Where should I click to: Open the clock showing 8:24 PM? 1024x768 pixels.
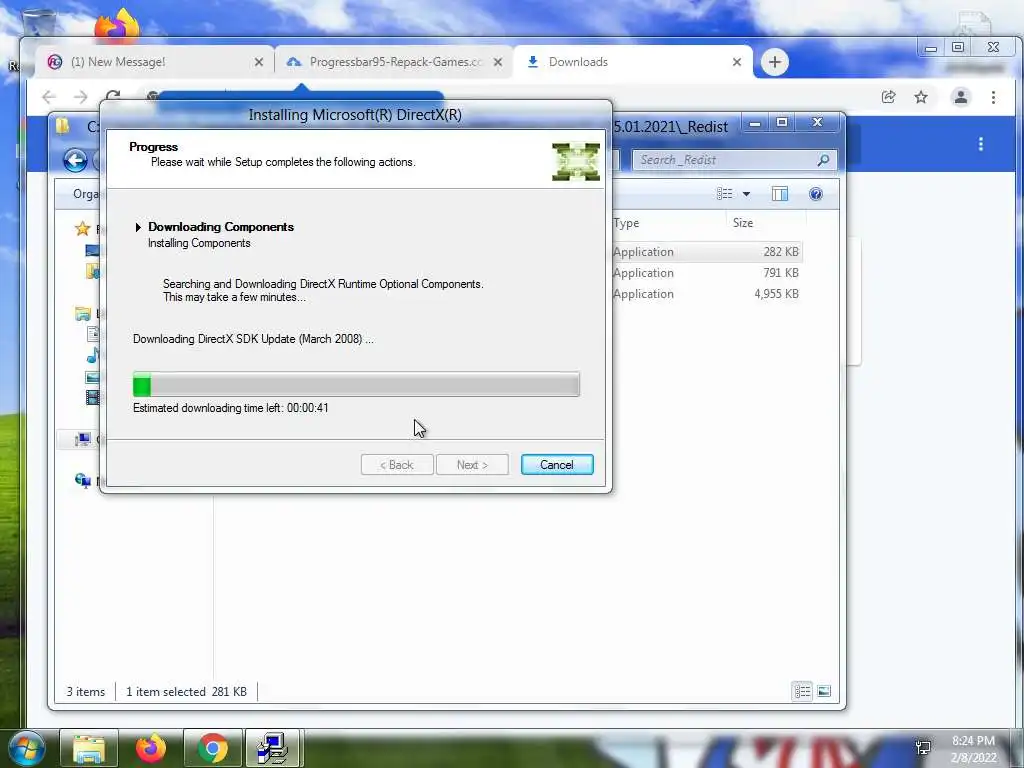pos(973,749)
